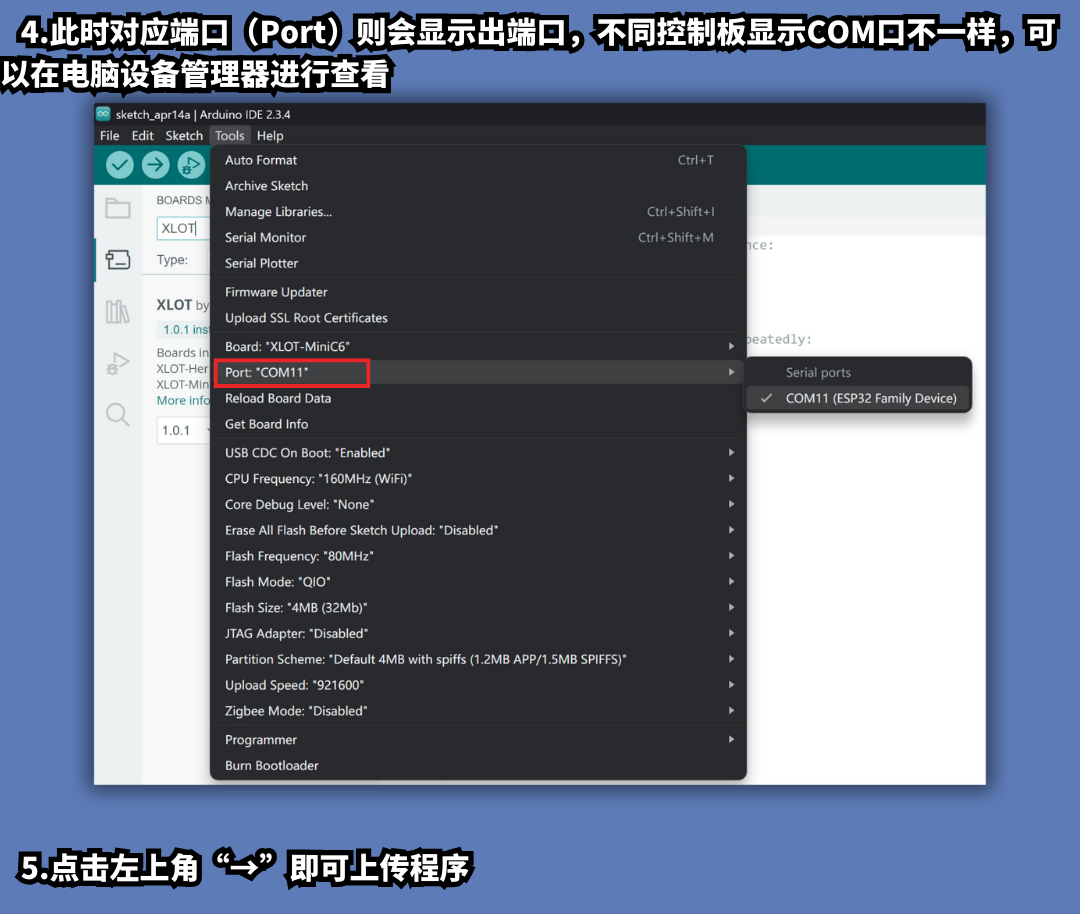Expand CPU Frequency submenu
This screenshot has width=1080, height=914.
pyautogui.click(x=478, y=479)
